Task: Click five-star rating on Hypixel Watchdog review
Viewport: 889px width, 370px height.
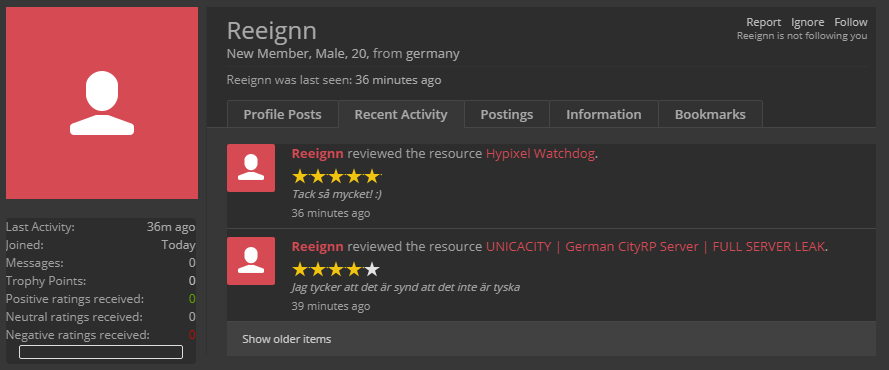Action: 336,176
